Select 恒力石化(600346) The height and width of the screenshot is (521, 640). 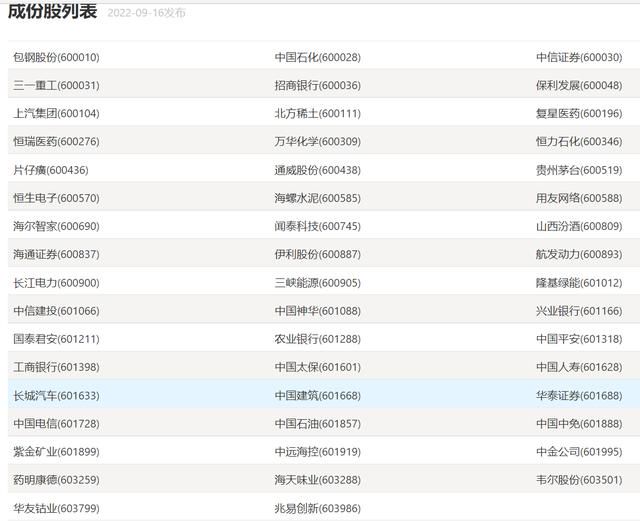point(579,141)
